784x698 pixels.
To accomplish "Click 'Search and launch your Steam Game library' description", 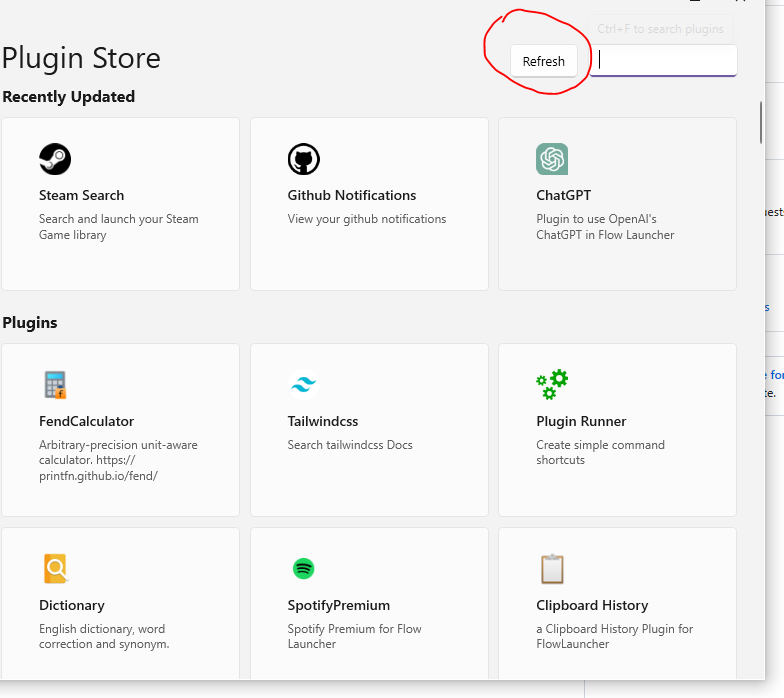I will click(118, 226).
